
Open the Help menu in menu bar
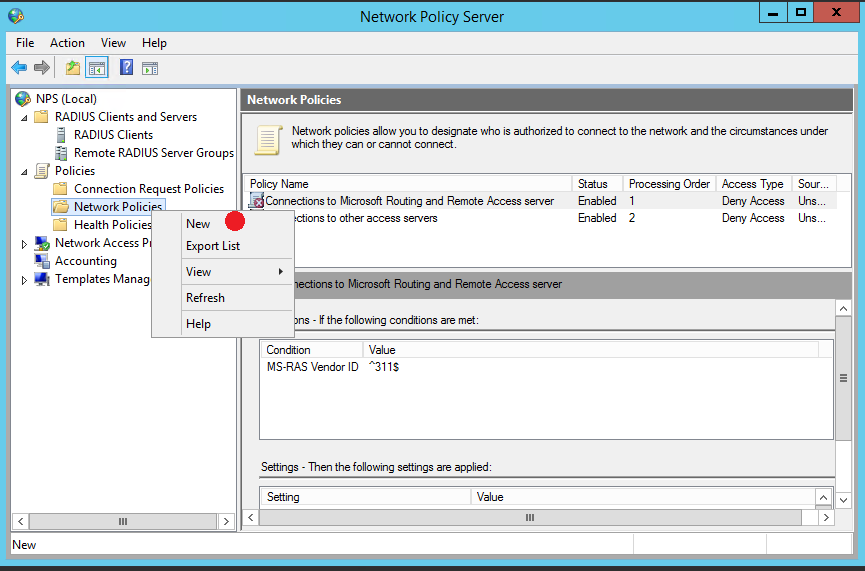[154, 42]
